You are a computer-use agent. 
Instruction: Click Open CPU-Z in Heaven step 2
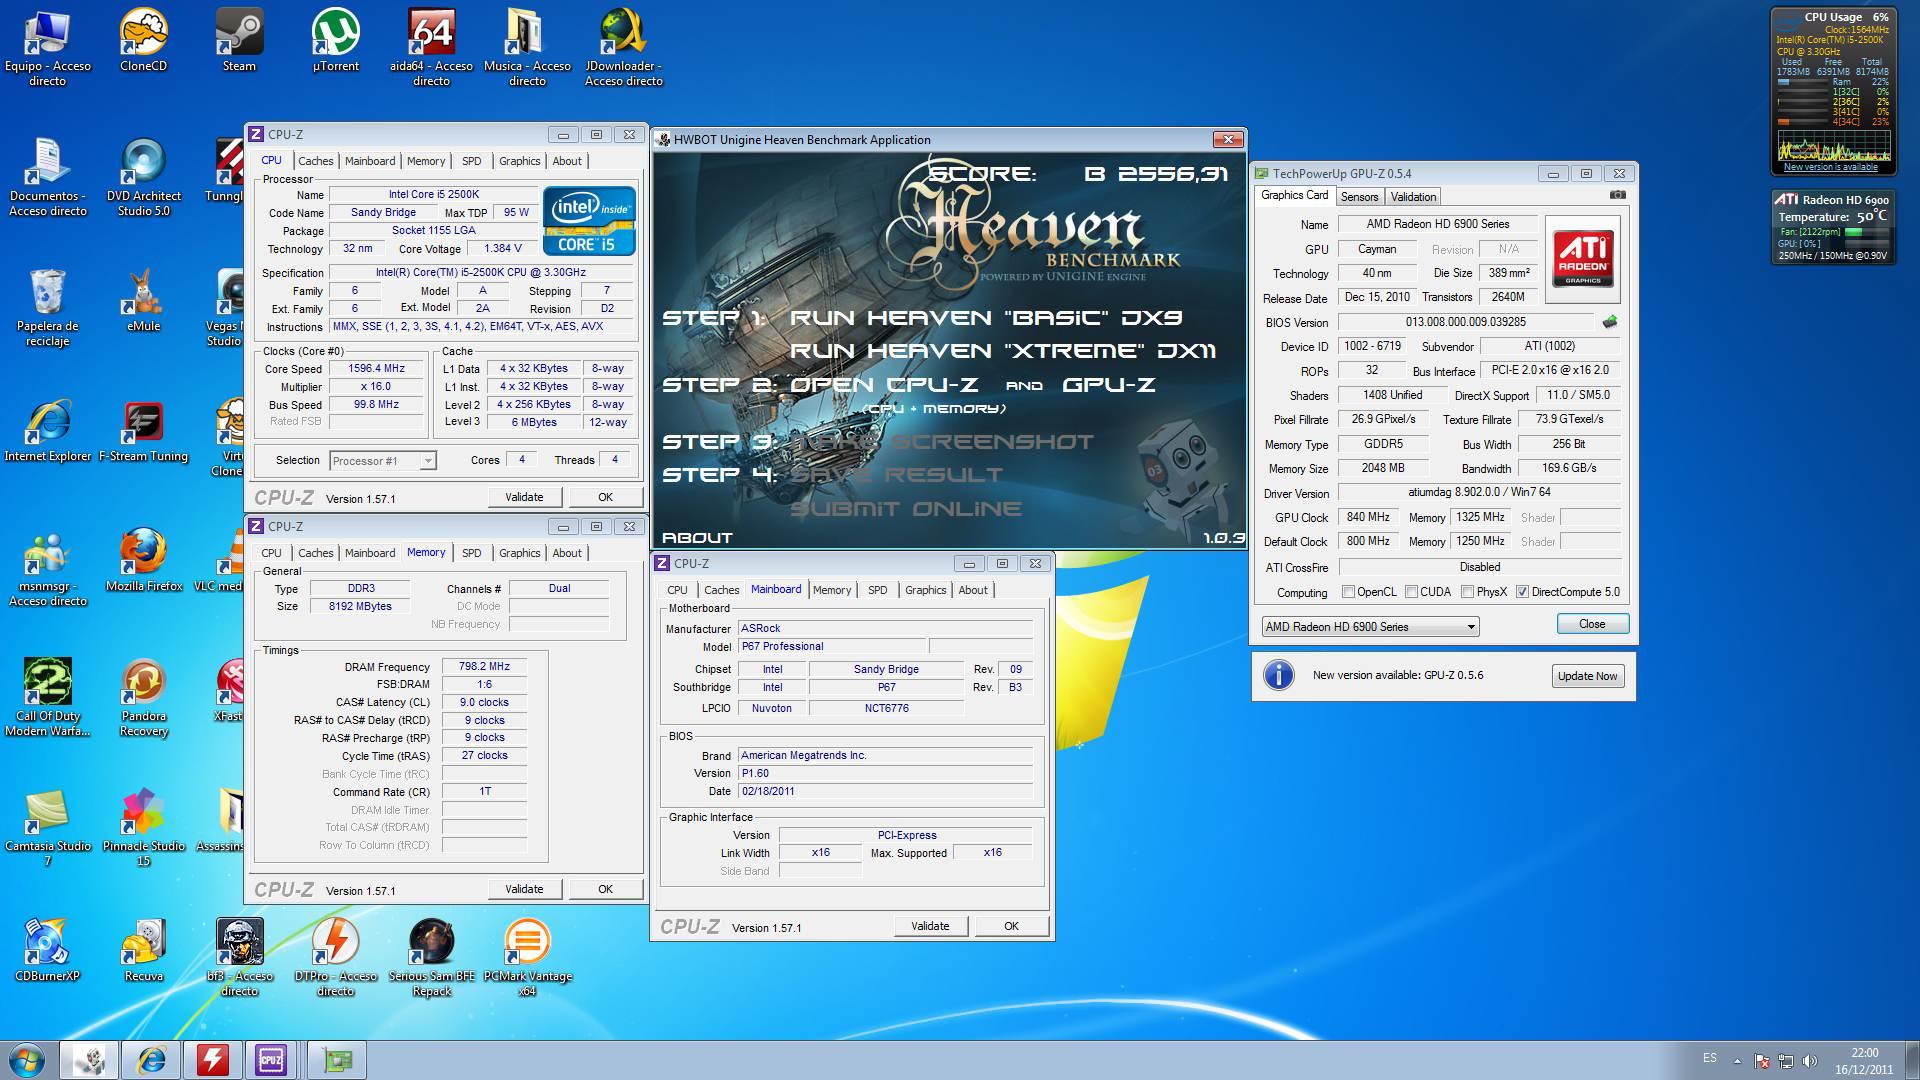point(884,385)
